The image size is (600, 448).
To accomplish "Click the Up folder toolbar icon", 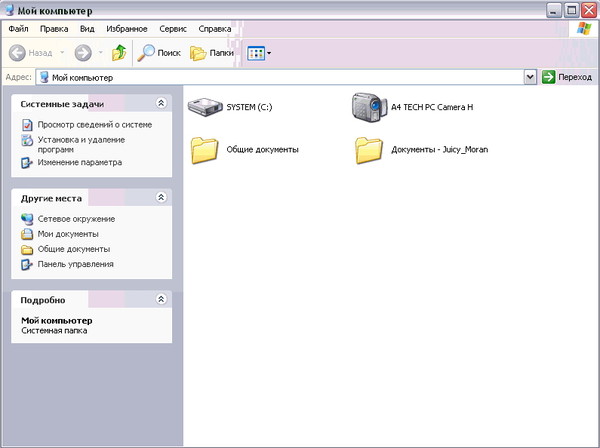I will click(x=119, y=52).
